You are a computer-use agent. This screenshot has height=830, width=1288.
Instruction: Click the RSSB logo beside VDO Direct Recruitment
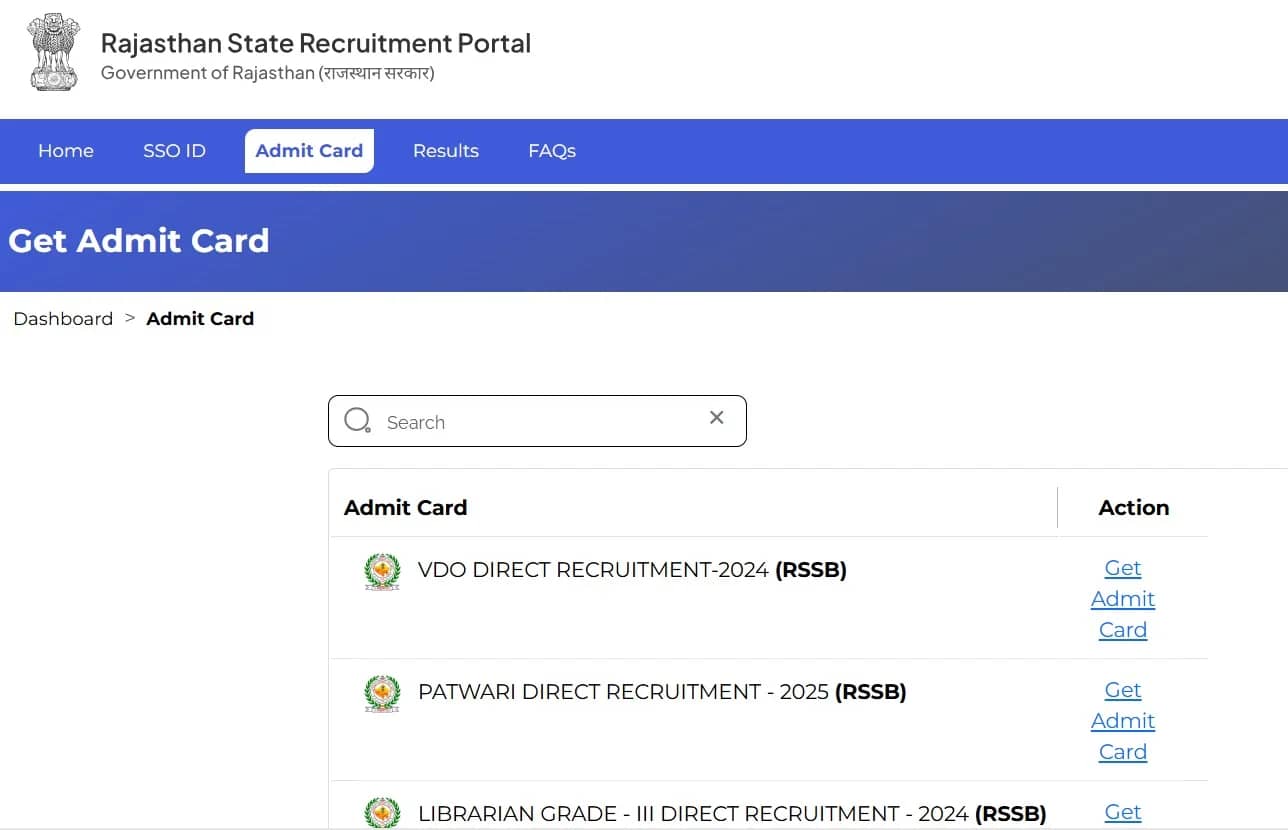click(x=382, y=571)
